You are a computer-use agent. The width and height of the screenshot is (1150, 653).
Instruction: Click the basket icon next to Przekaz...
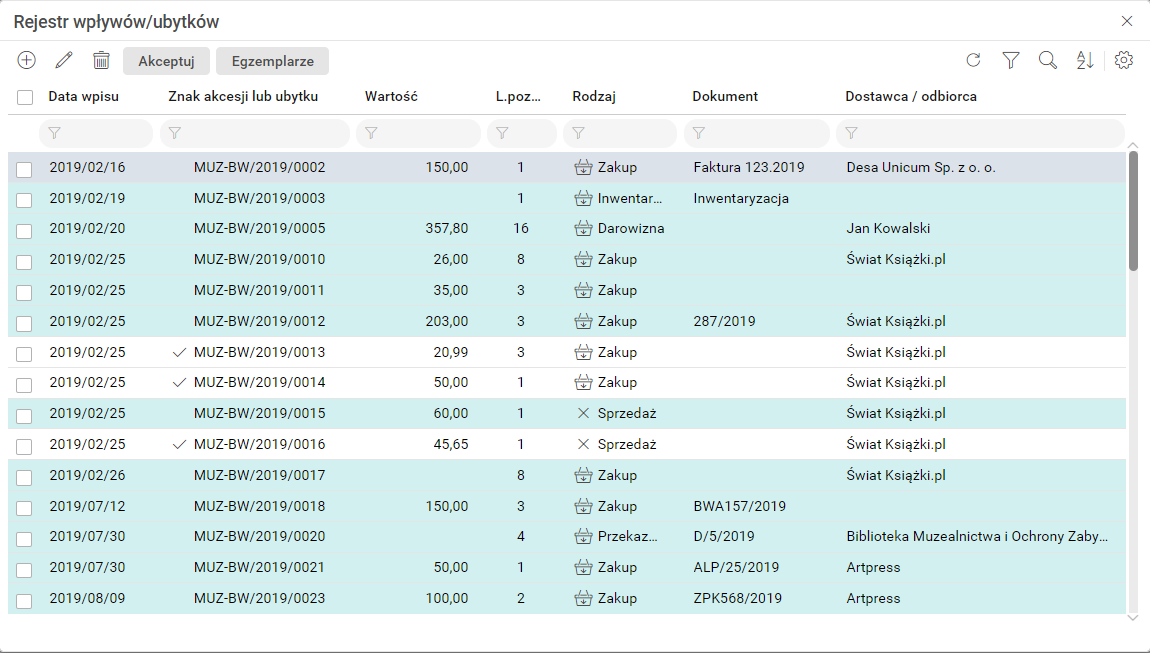click(583, 536)
